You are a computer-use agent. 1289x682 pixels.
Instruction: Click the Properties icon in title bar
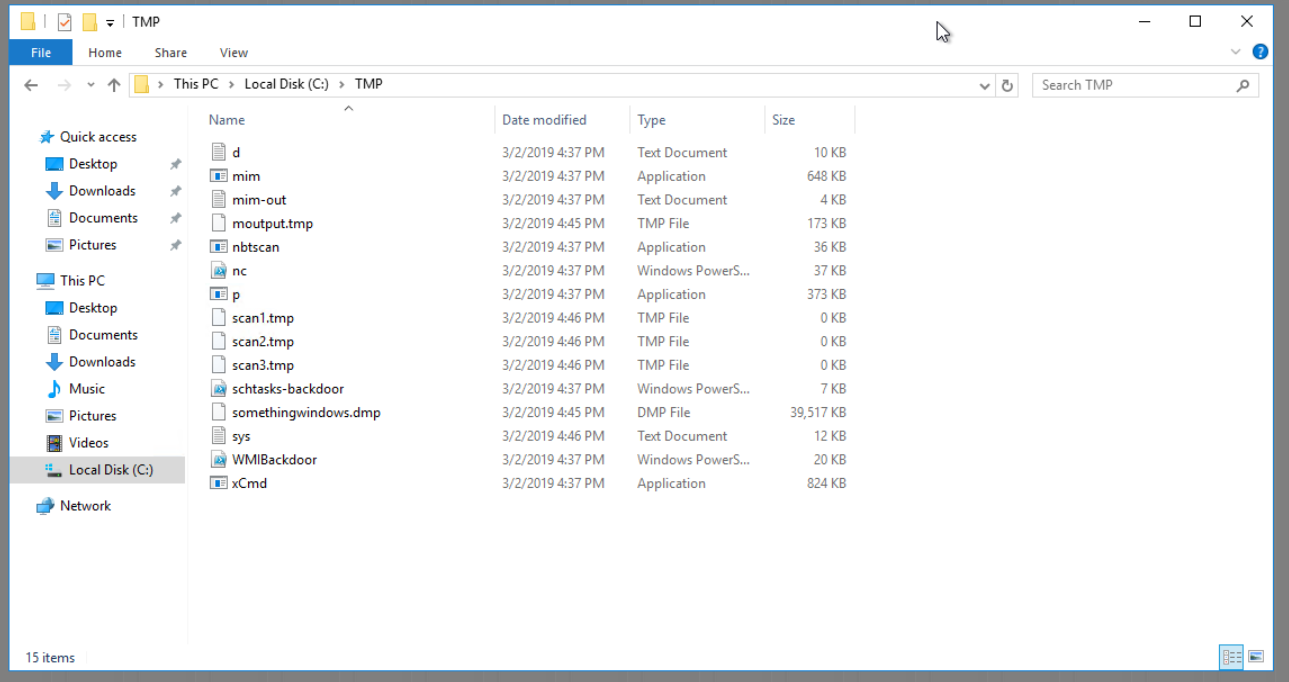[65, 22]
